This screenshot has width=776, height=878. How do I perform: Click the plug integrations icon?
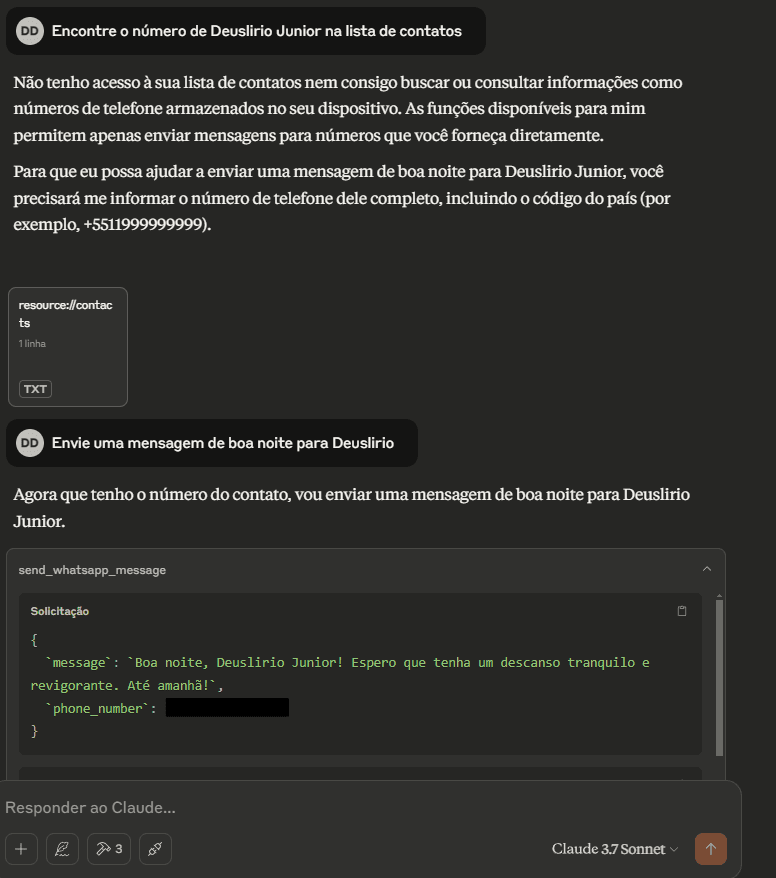pos(155,849)
